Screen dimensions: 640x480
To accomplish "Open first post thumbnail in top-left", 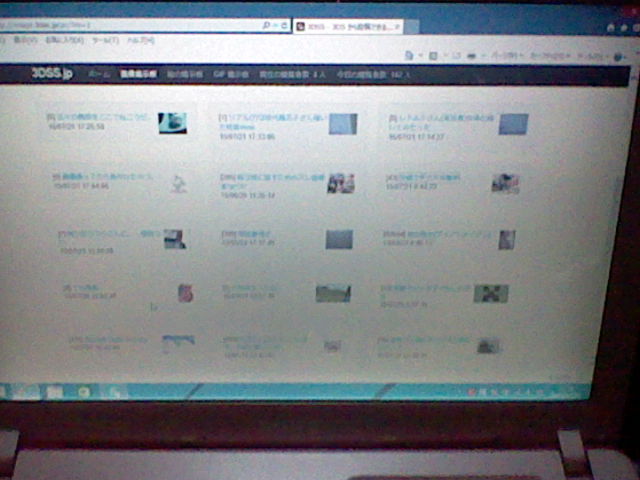I will point(172,123).
